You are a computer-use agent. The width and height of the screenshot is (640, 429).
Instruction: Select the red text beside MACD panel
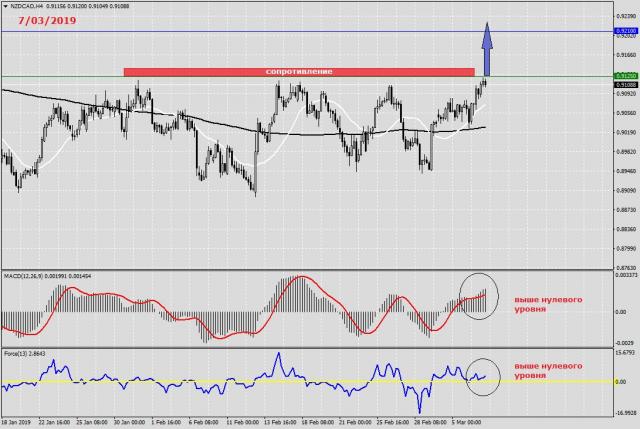point(546,305)
